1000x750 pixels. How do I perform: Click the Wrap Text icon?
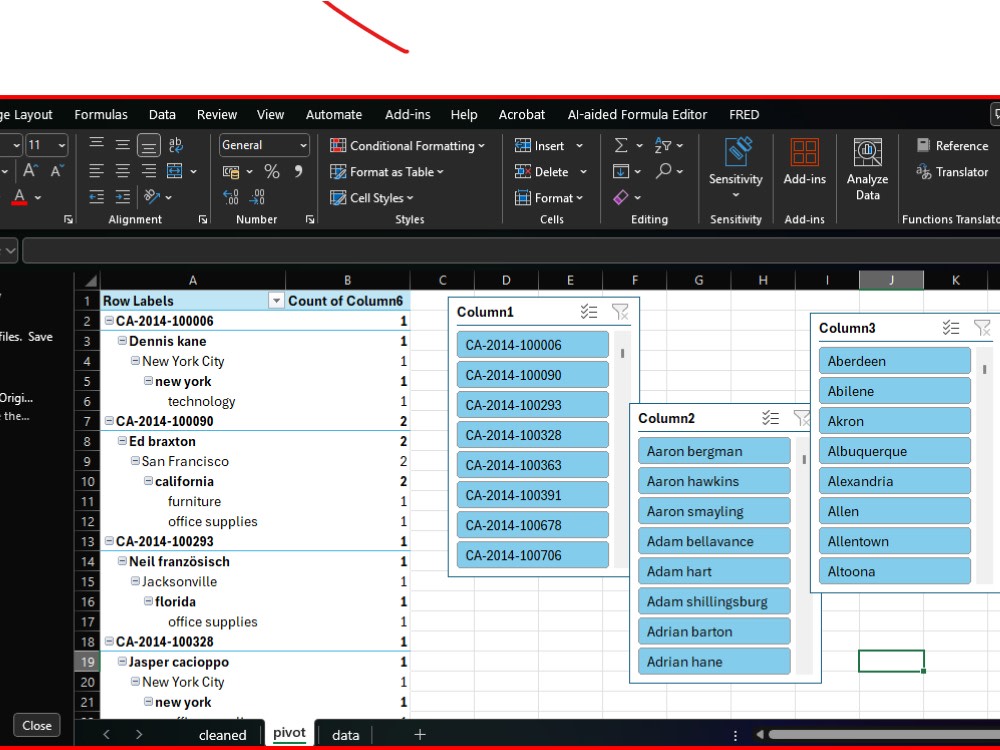(x=175, y=145)
